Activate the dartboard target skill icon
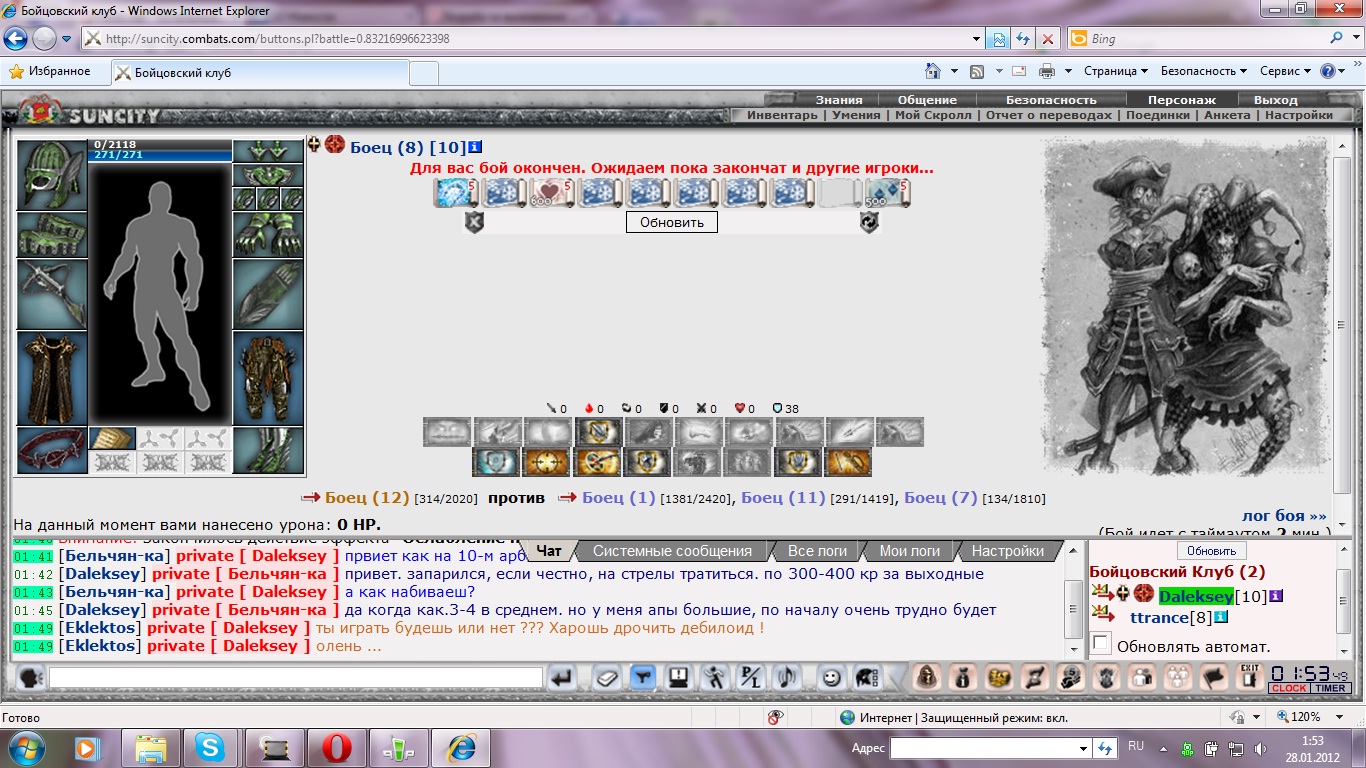The height and width of the screenshot is (768, 1366). click(x=598, y=462)
